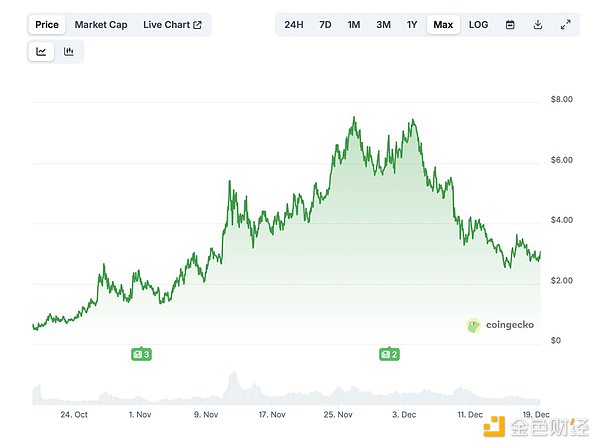Open the calendar date range picker
Screen dimensions: 600x448
coord(510,24)
